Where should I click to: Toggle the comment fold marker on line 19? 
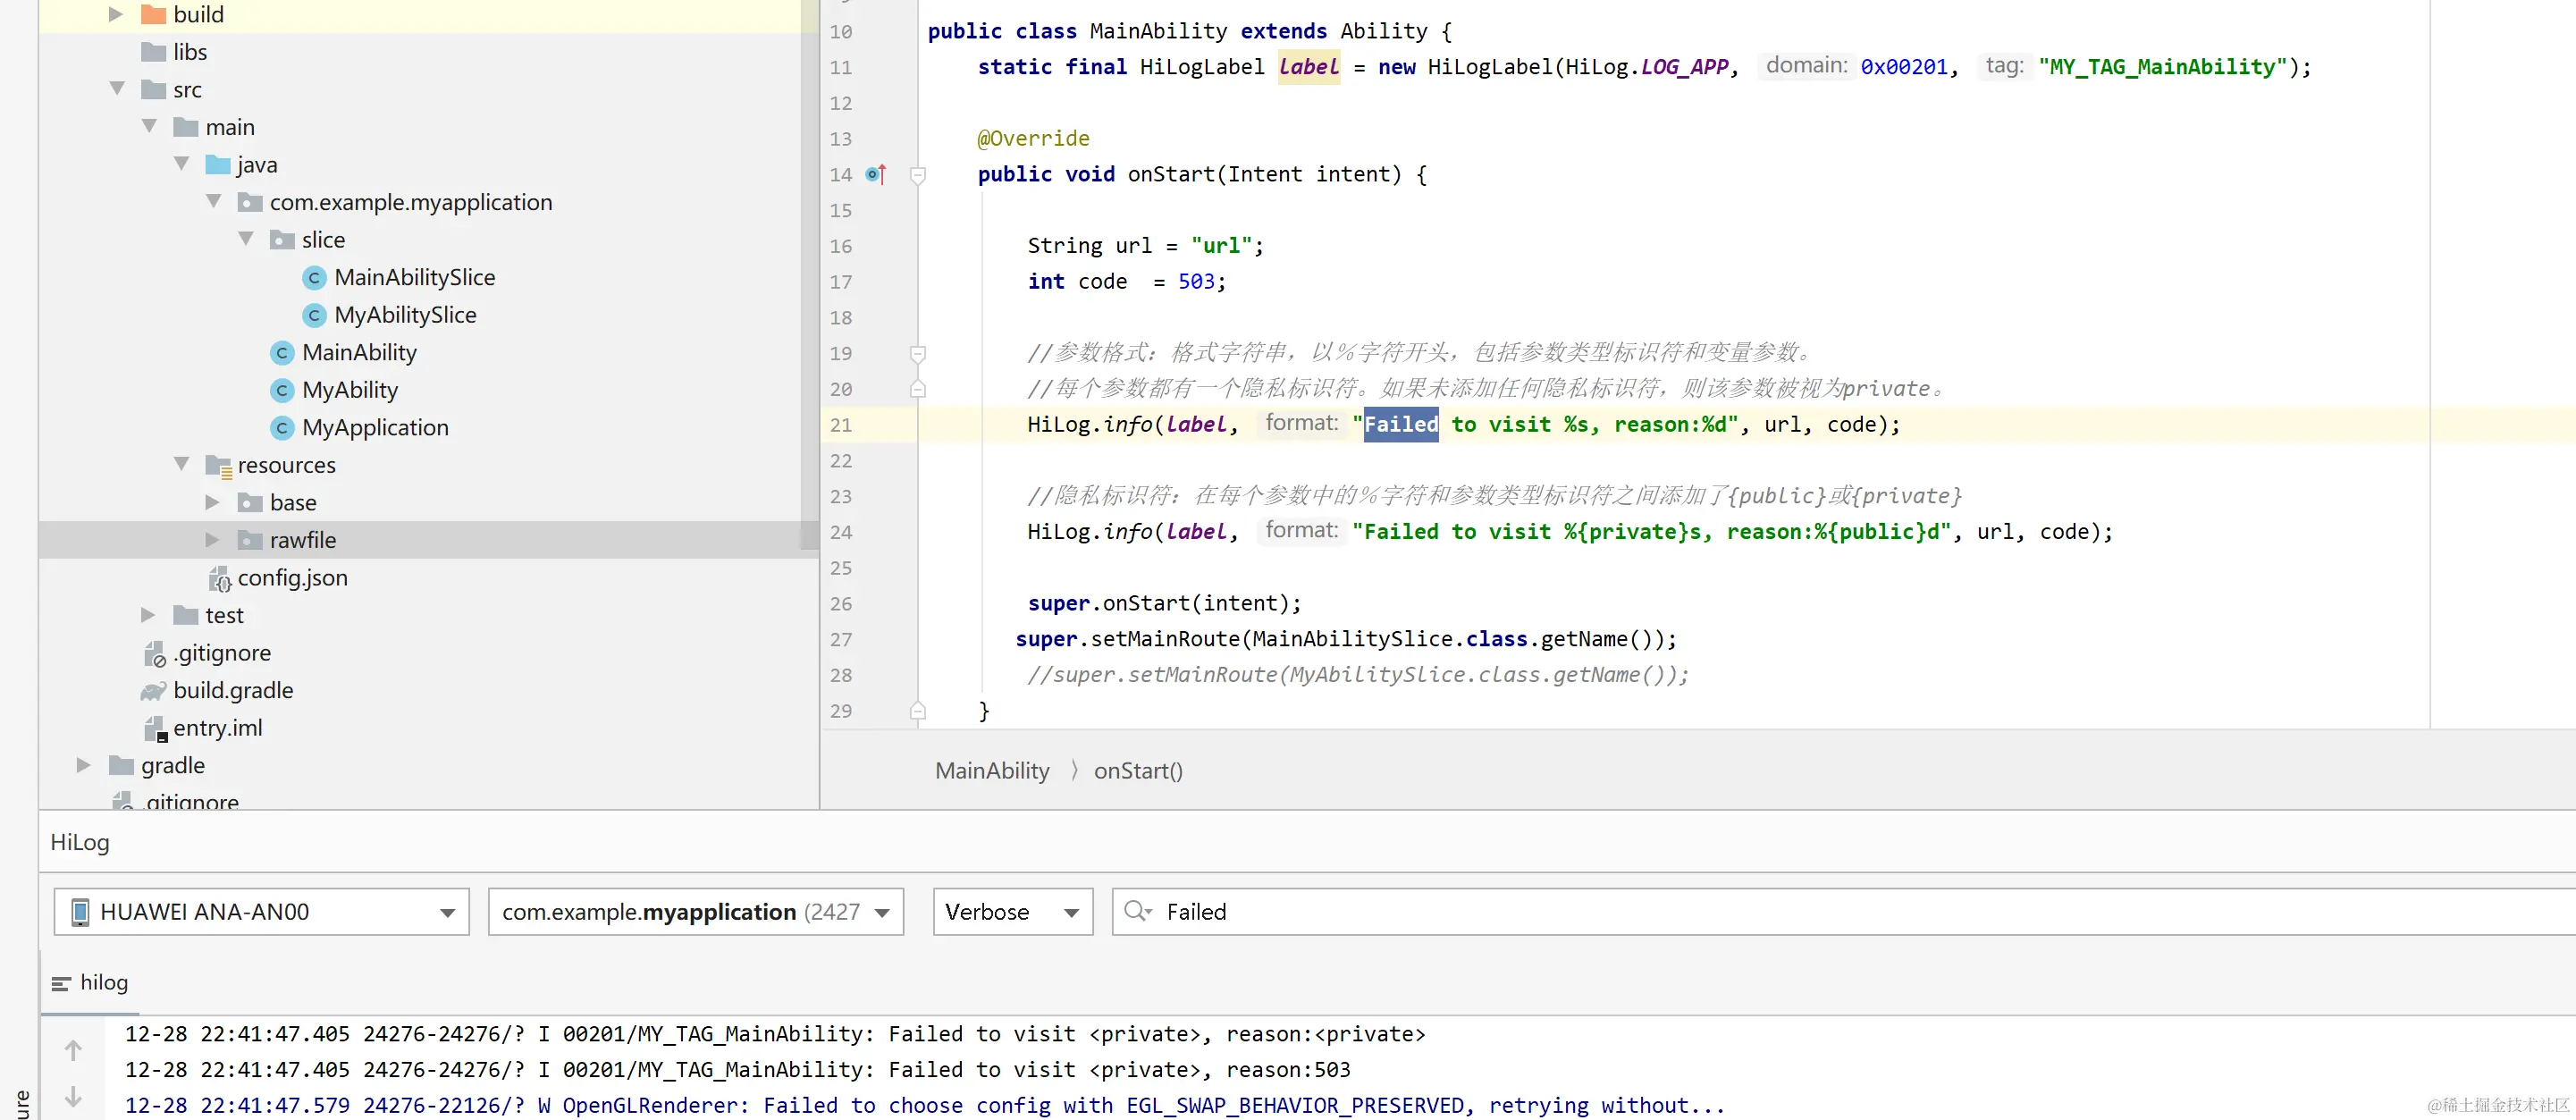point(917,353)
